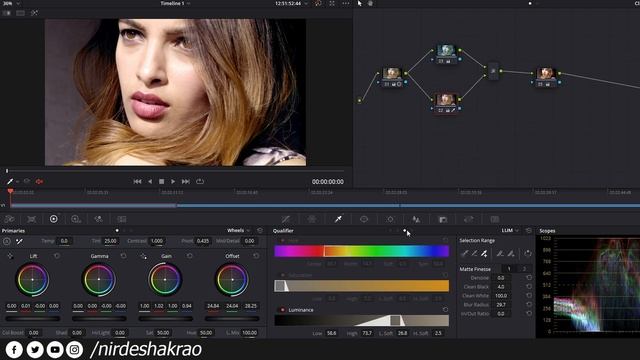Viewport: 640px width, 360px height.
Task: Toggle split screen view in viewer
Action: [x=20, y=13]
